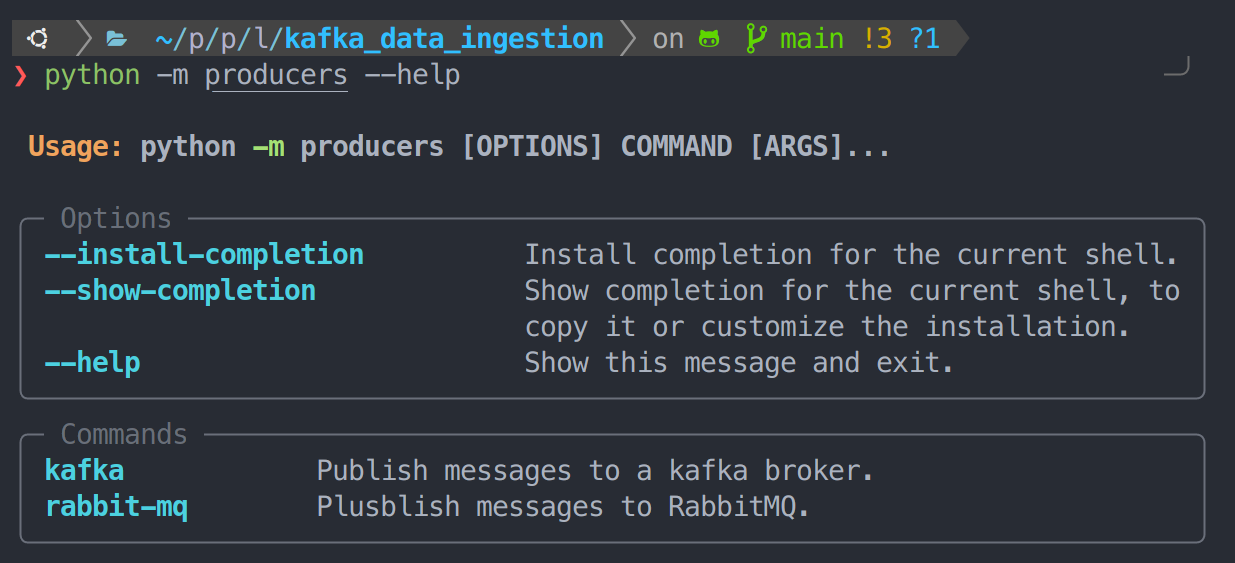1235x563 pixels.
Task: Click the python word in typed command
Action: coord(92,76)
